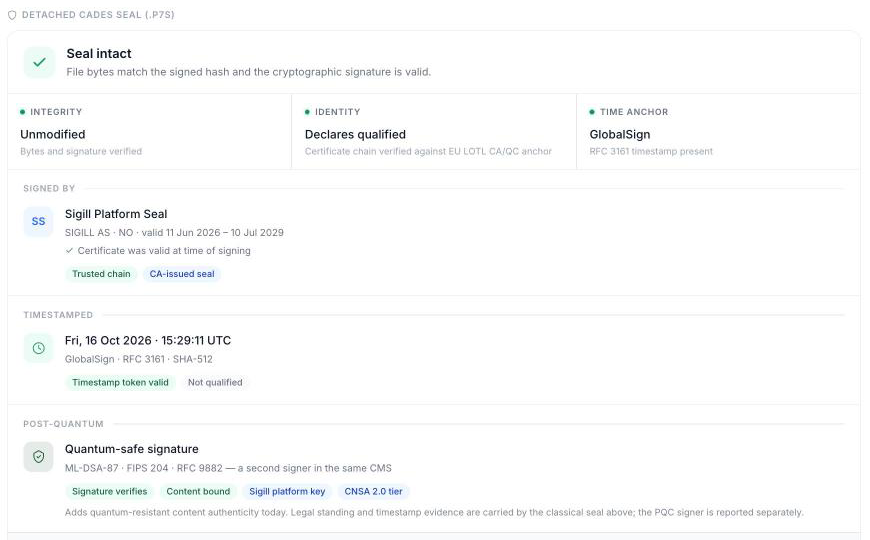The width and height of the screenshot is (870, 540).
Task: Click the Signature verifies badge
Action: tap(110, 491)
